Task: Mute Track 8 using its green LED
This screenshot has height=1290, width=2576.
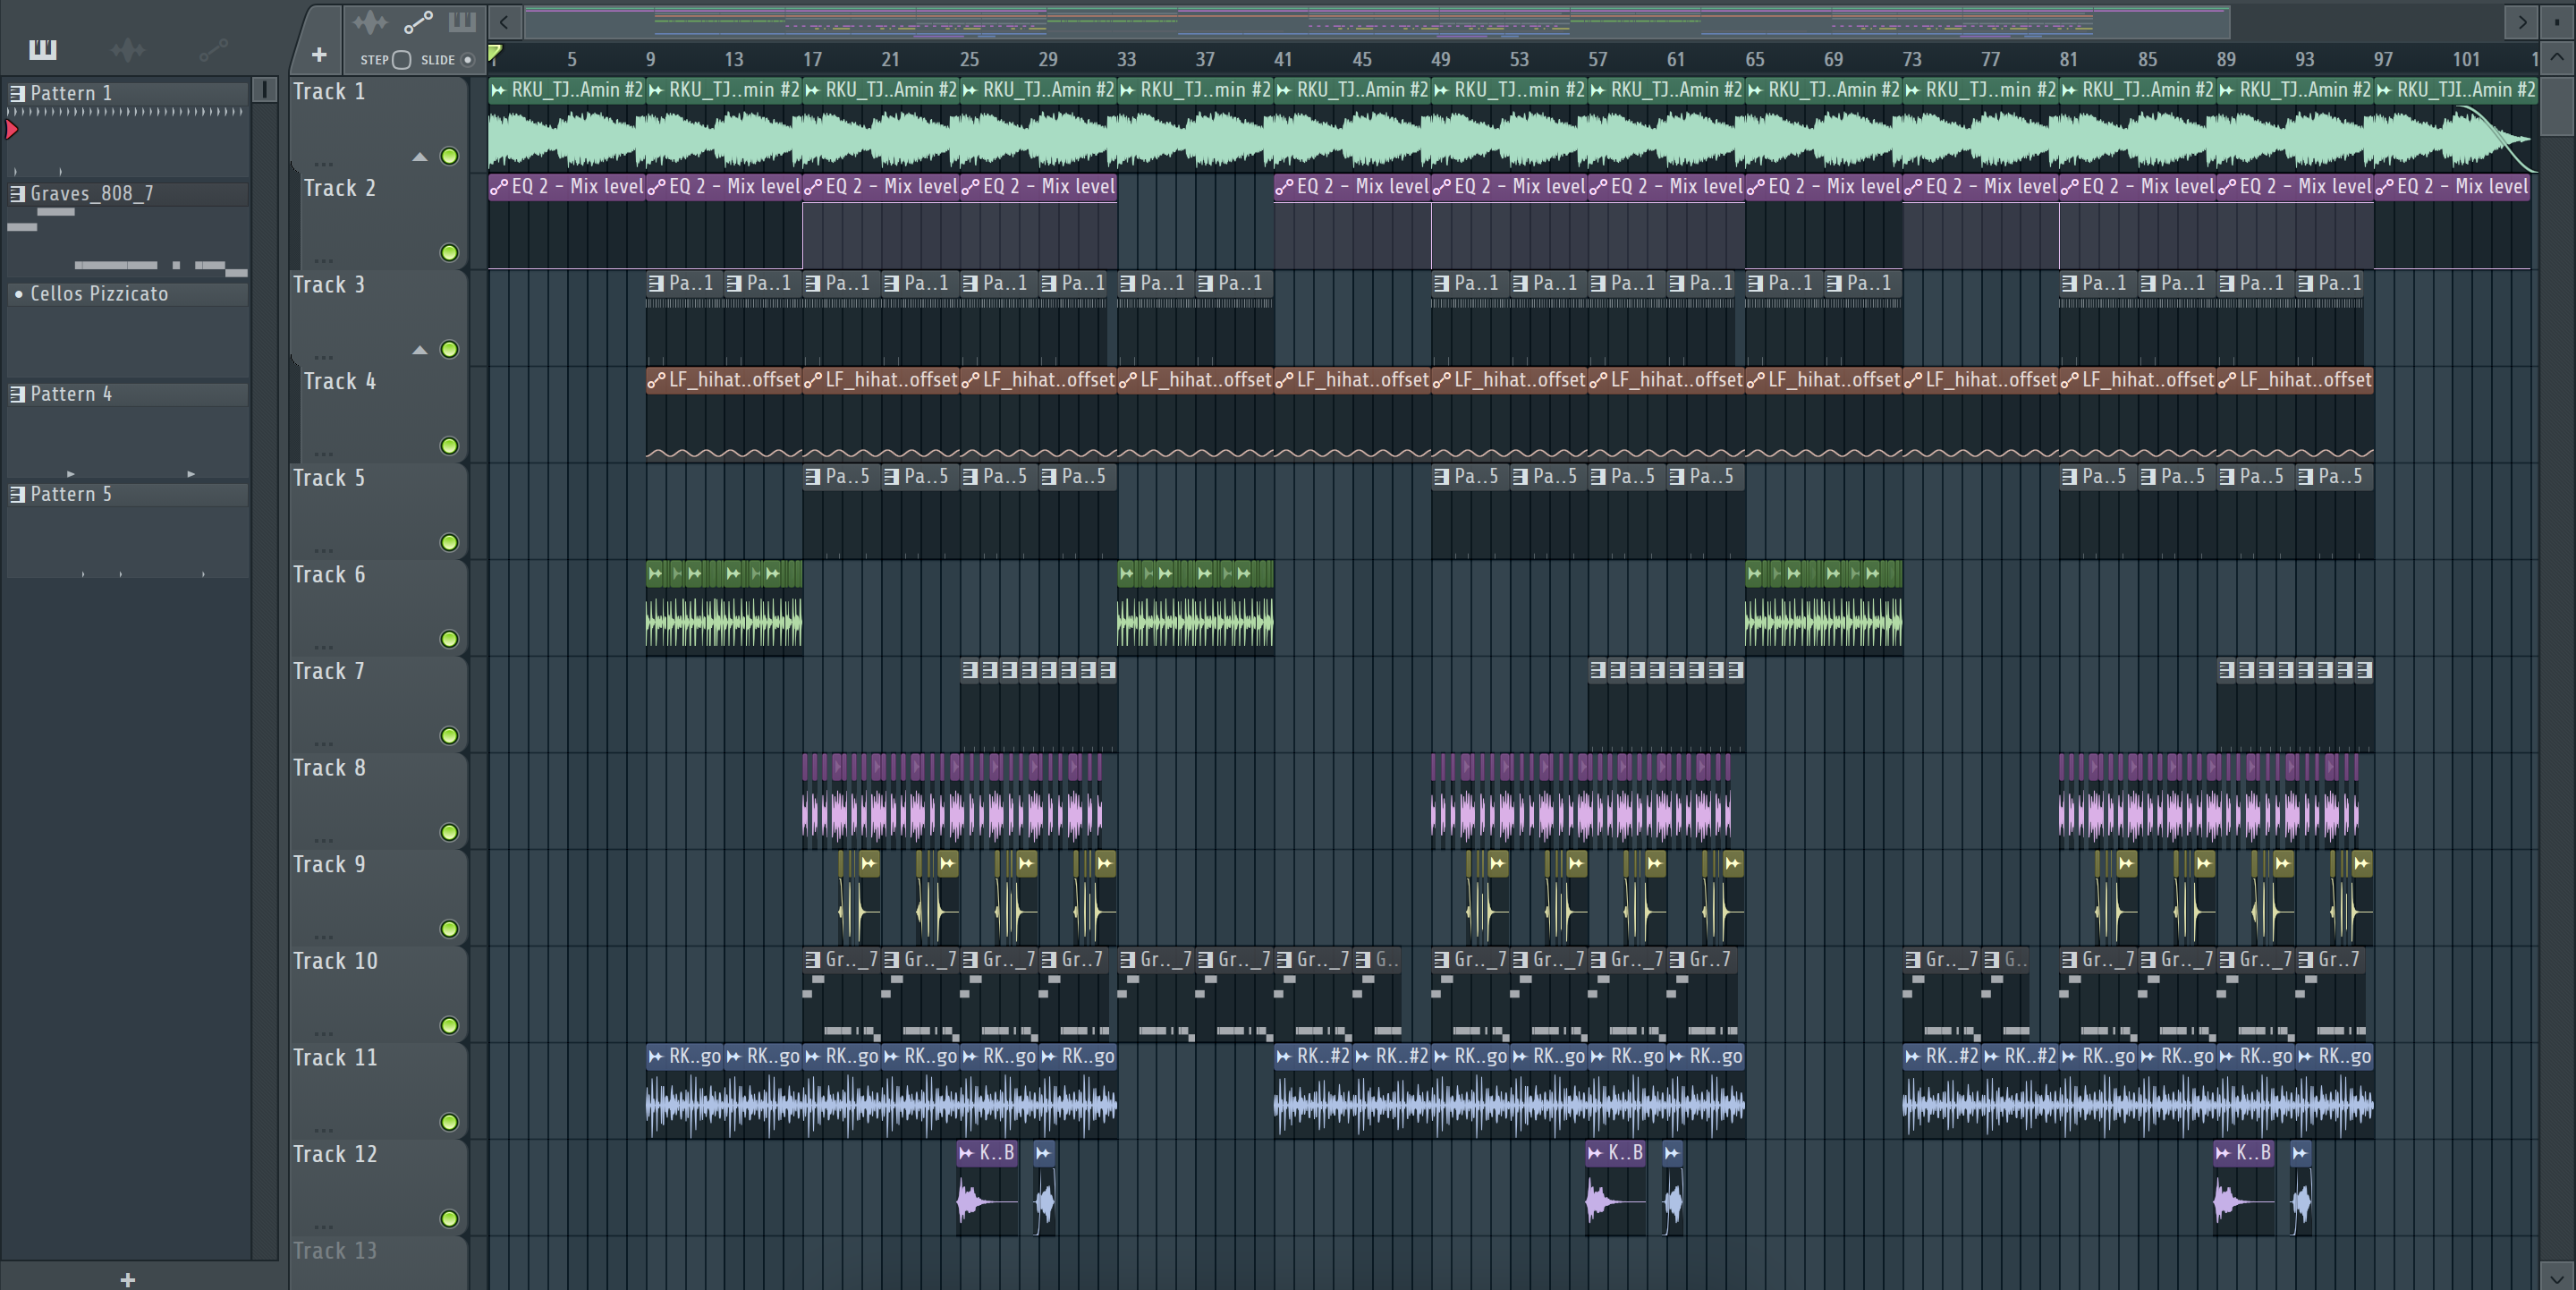Action: (x=450, y=832)
